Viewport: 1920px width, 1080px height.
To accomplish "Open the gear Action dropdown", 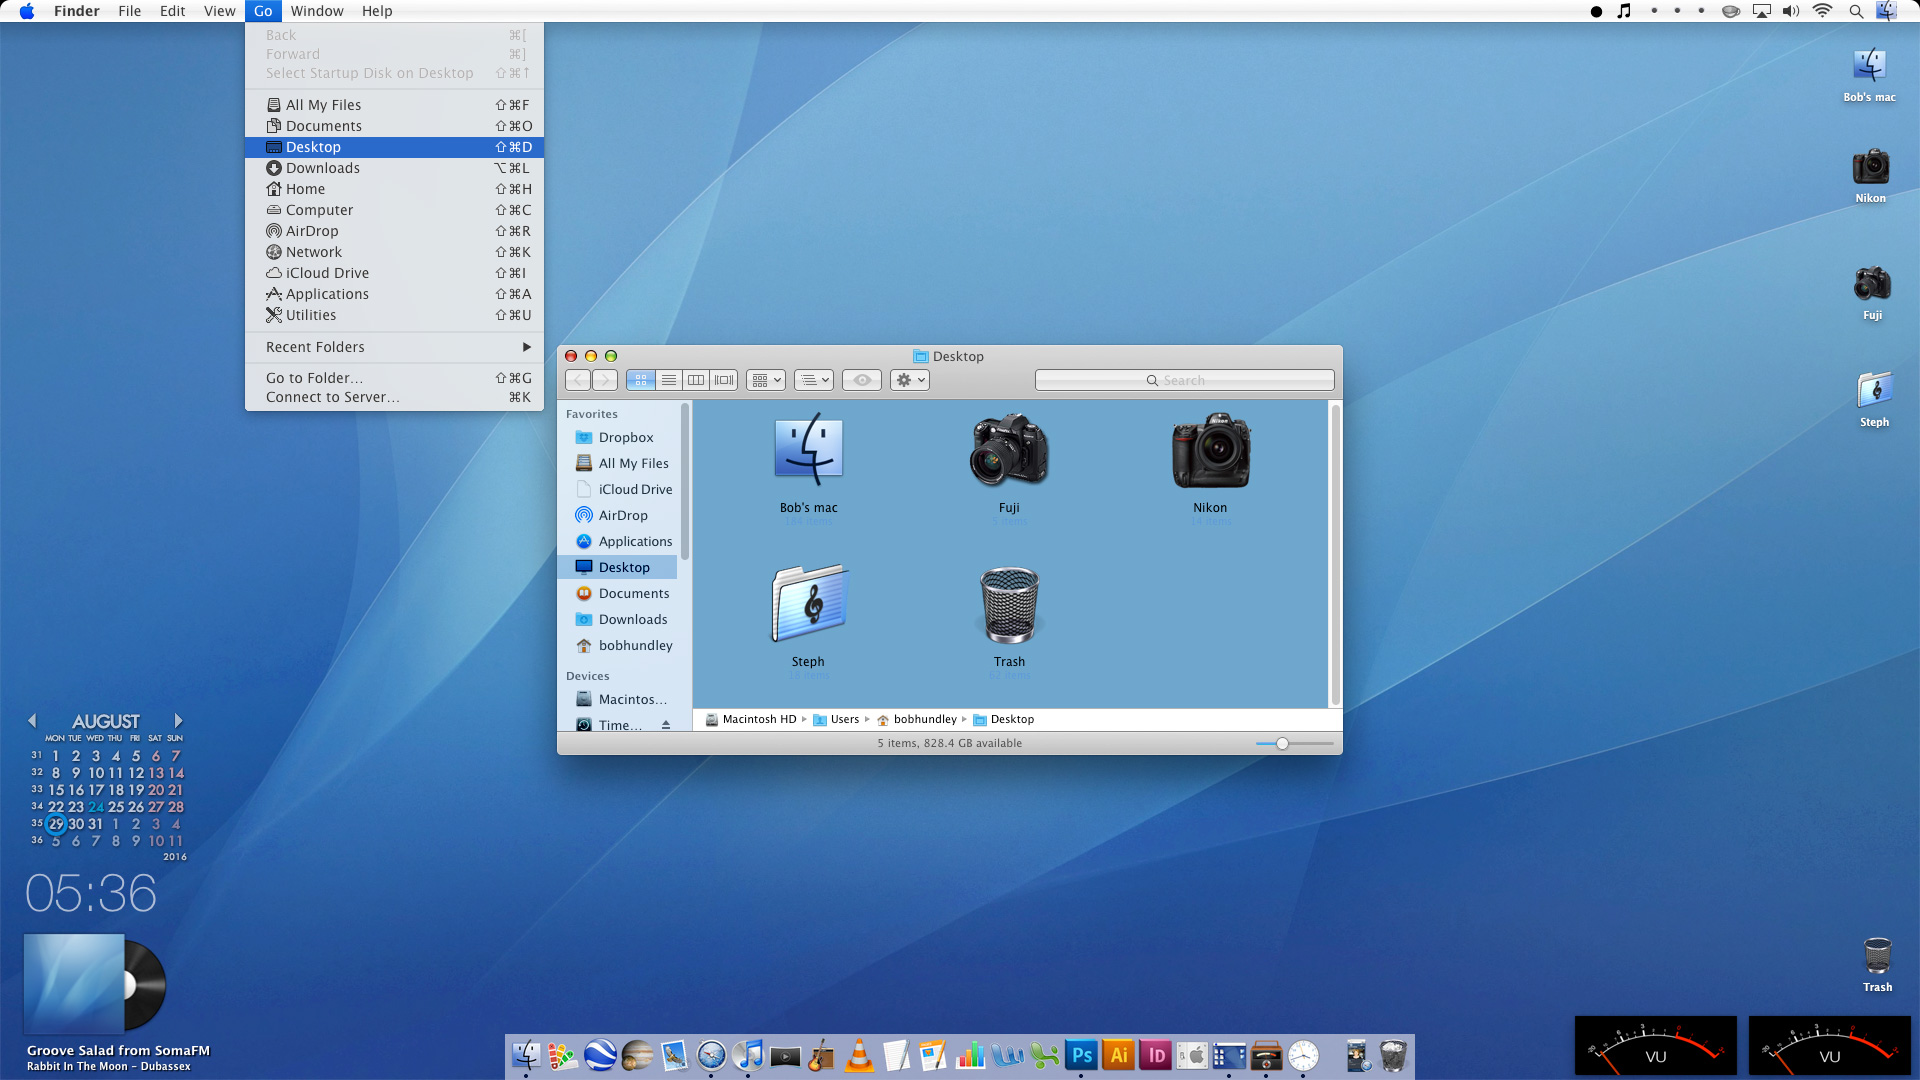I will pyautogui.click(x=910, y=380).
